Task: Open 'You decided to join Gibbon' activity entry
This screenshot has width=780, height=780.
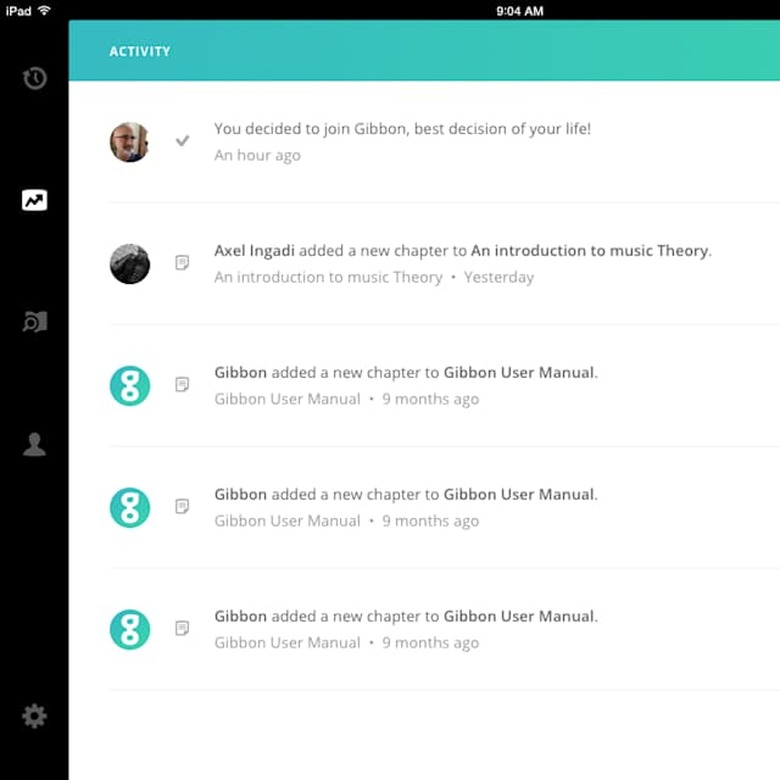Action: 402,129
